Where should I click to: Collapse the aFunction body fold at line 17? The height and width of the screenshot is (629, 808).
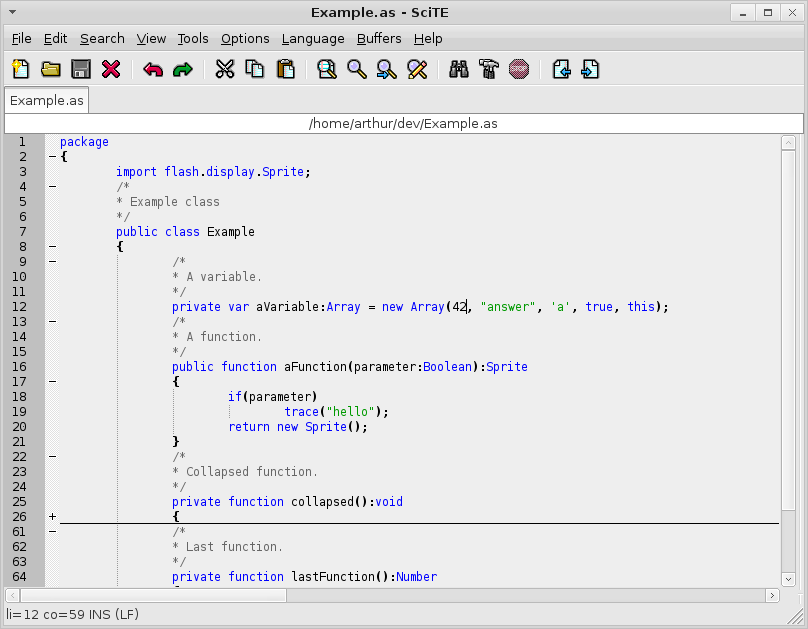point(52,382)
